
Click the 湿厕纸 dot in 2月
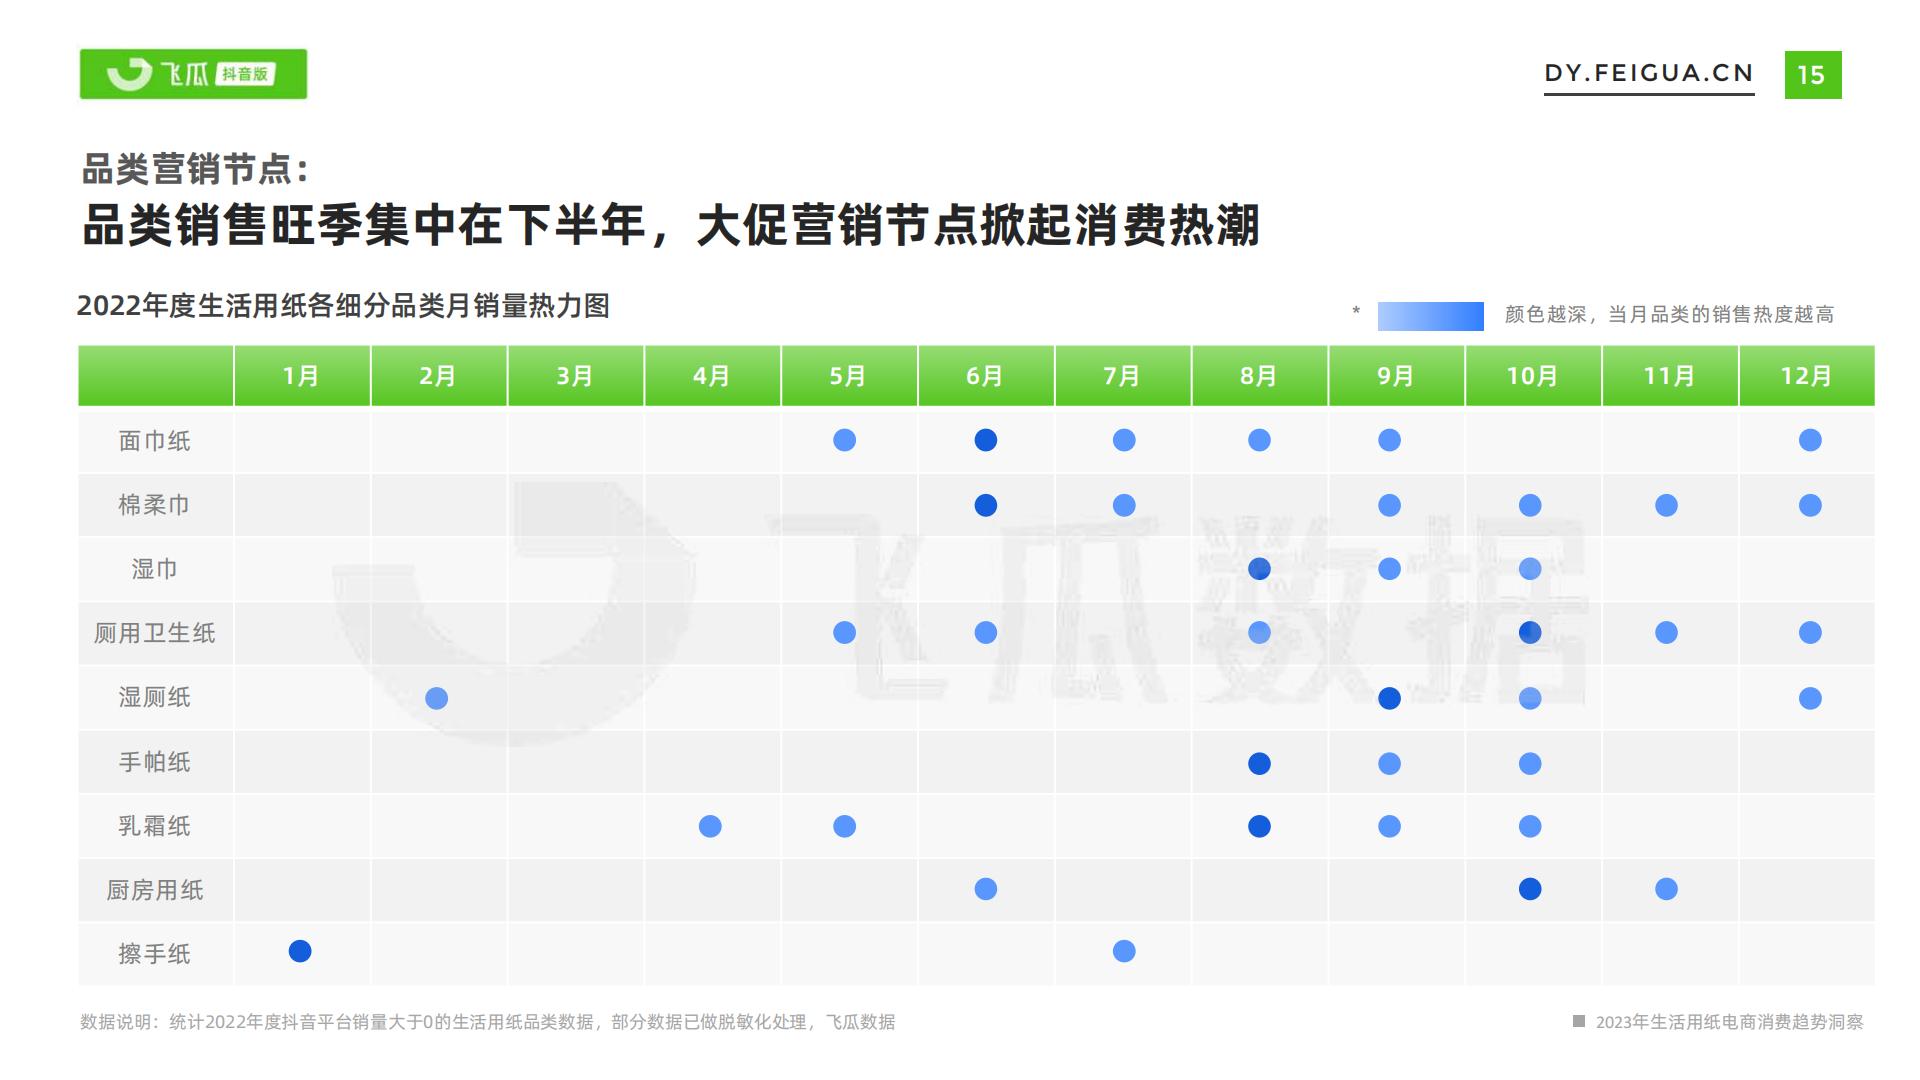point(436,698)
